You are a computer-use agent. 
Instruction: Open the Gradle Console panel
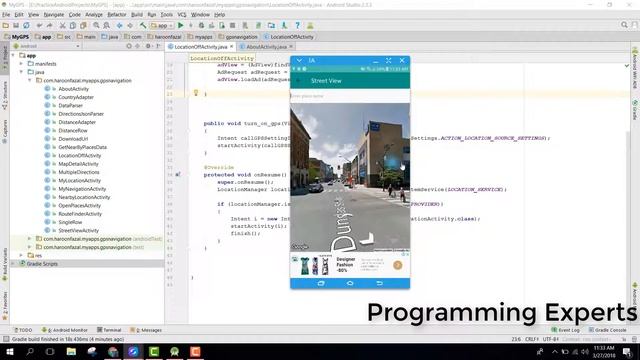click(608, 330)
